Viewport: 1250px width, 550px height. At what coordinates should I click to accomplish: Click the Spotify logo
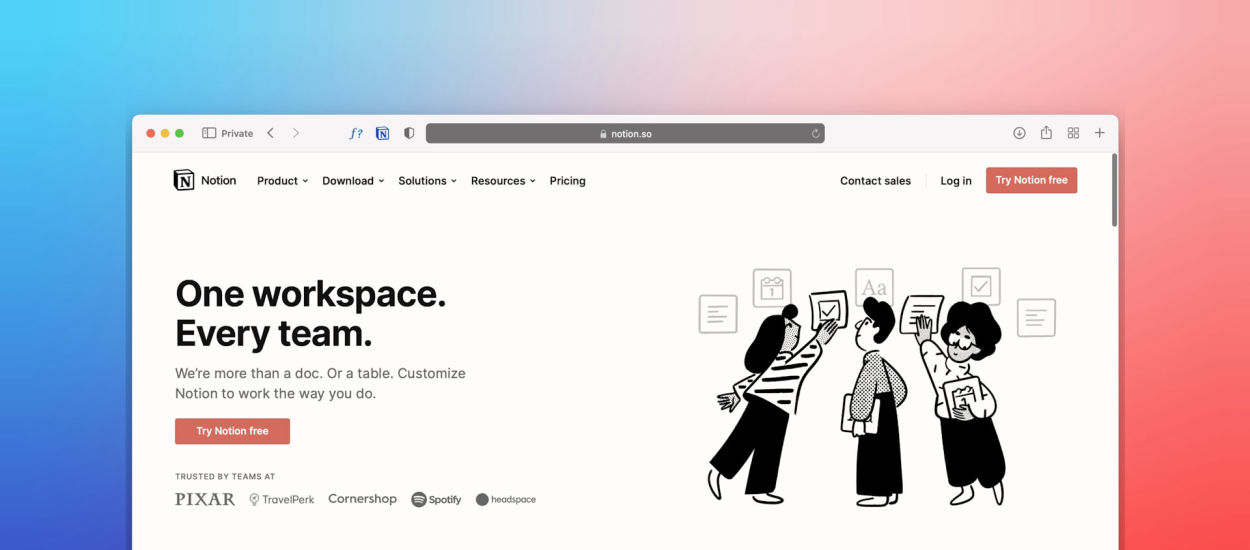point(436,499)
